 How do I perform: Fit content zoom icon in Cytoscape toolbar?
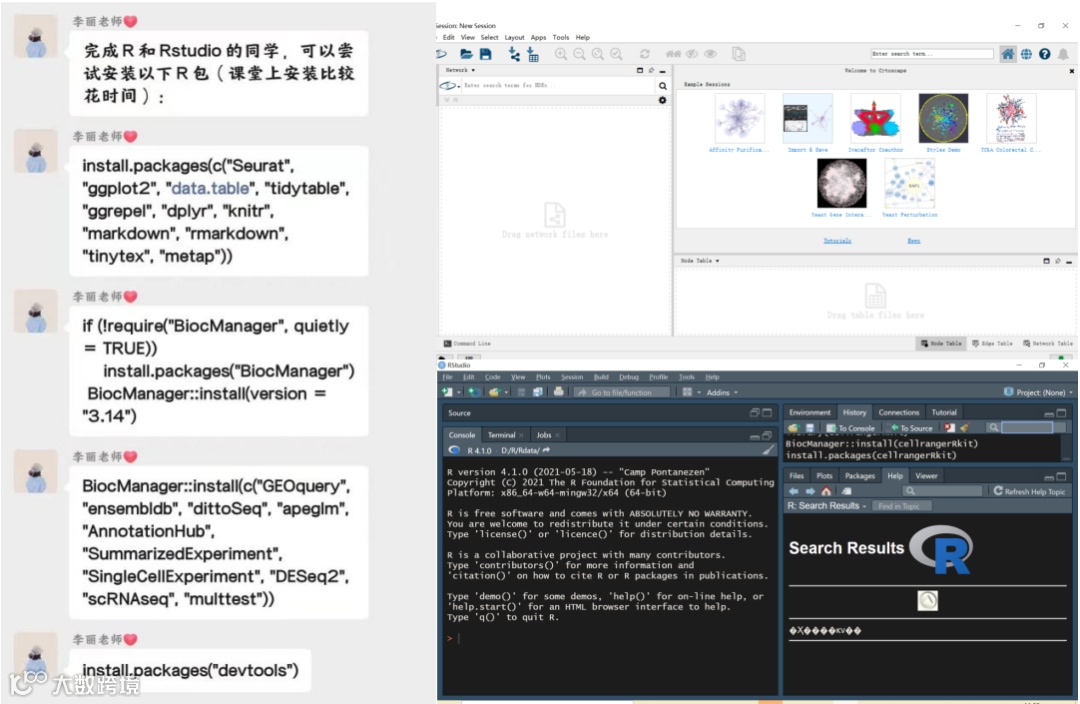pyautogui.click(x=598, y=54)
